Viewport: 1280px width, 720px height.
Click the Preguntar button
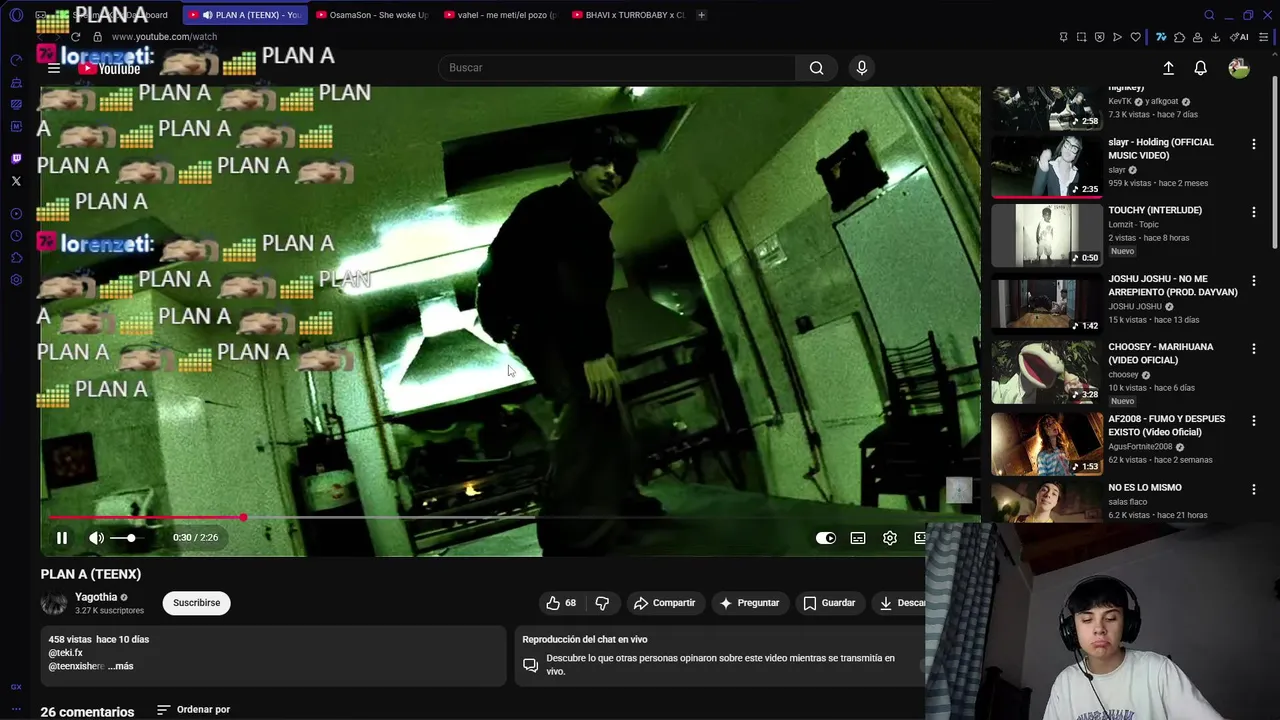tap(749, 603)
